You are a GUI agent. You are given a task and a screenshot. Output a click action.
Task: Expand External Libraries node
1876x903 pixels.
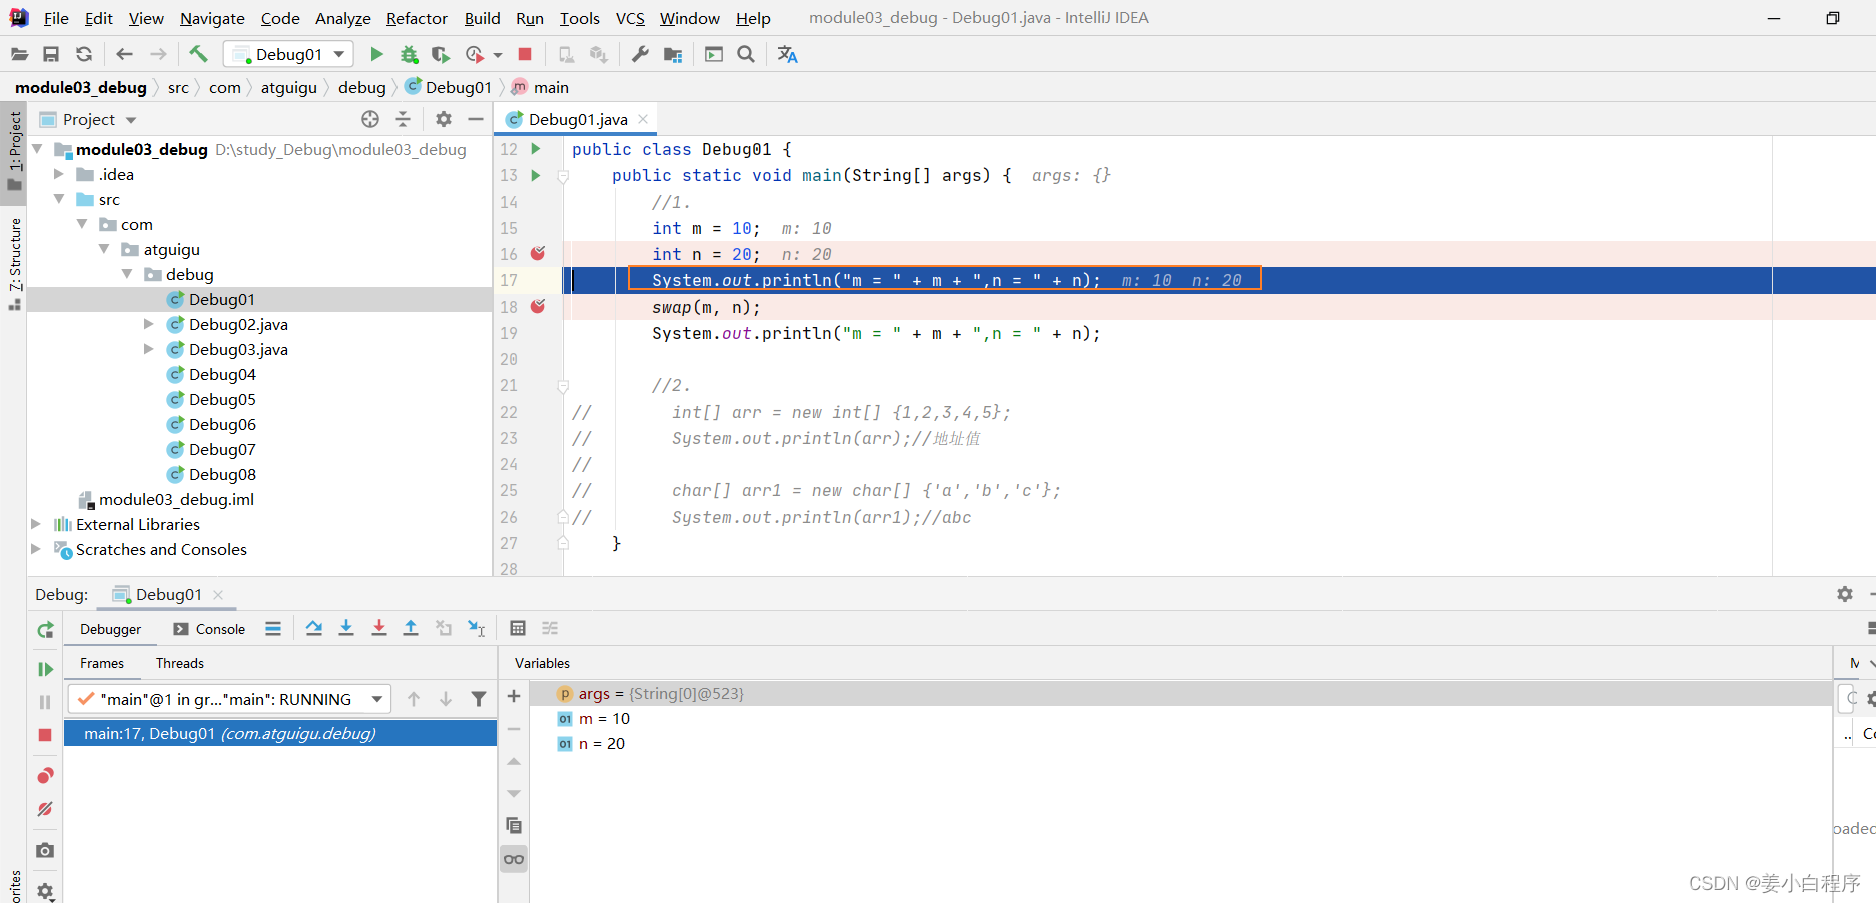click(x=36, y=524)
